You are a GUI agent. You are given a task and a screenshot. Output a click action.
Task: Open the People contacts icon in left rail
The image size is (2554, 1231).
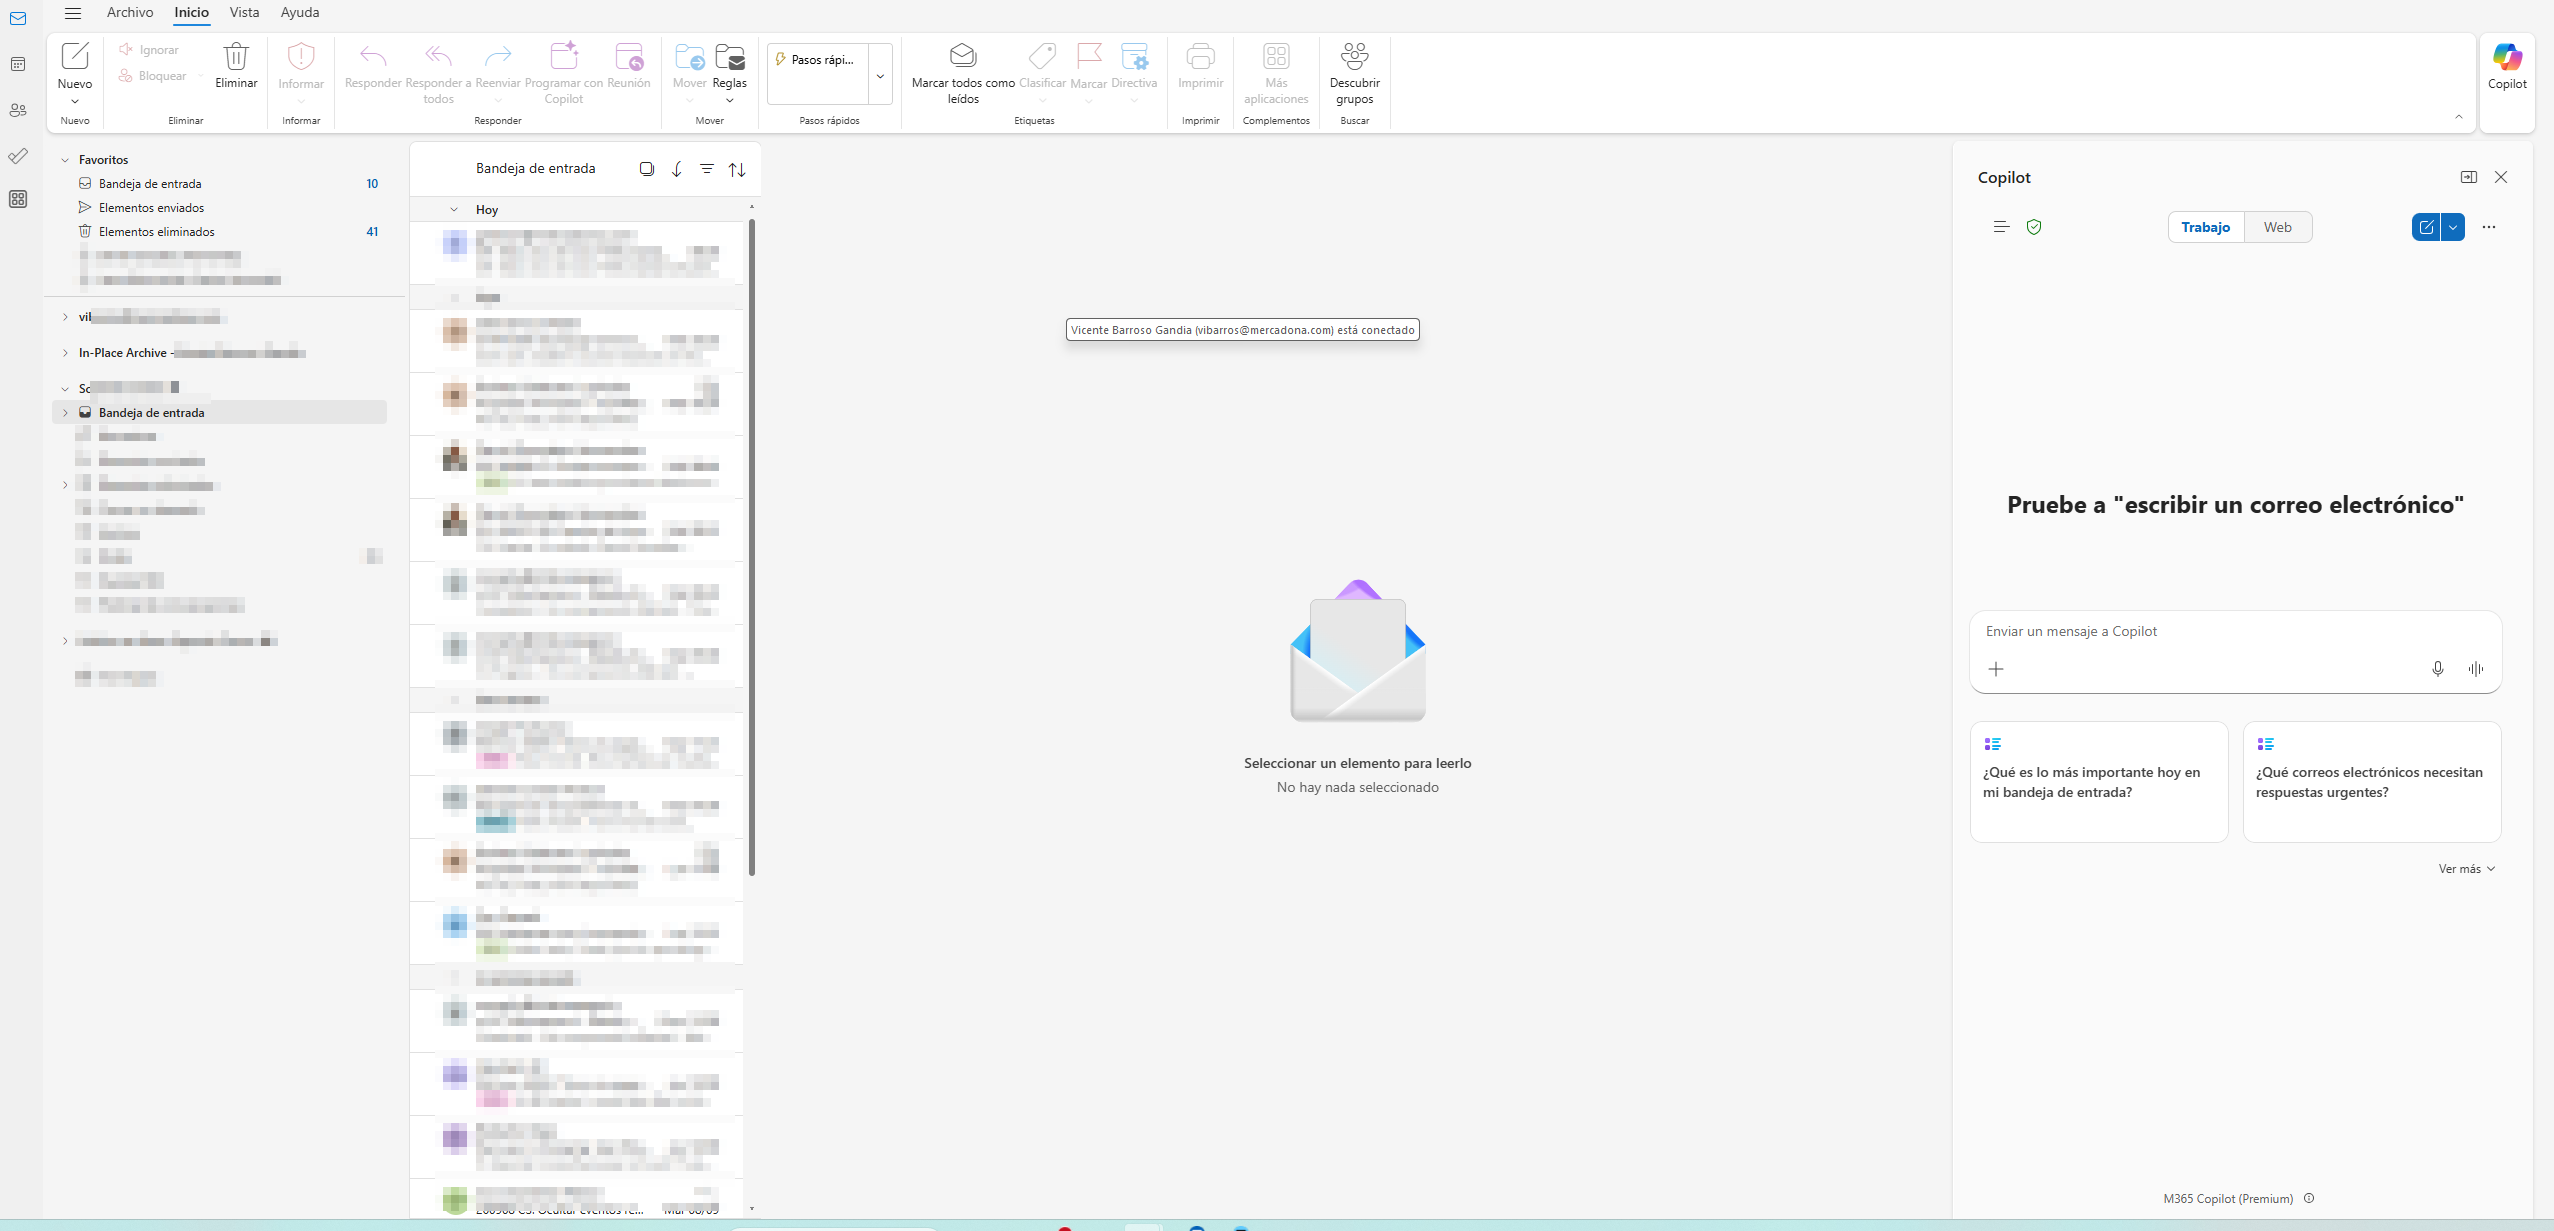pos(18,111)
